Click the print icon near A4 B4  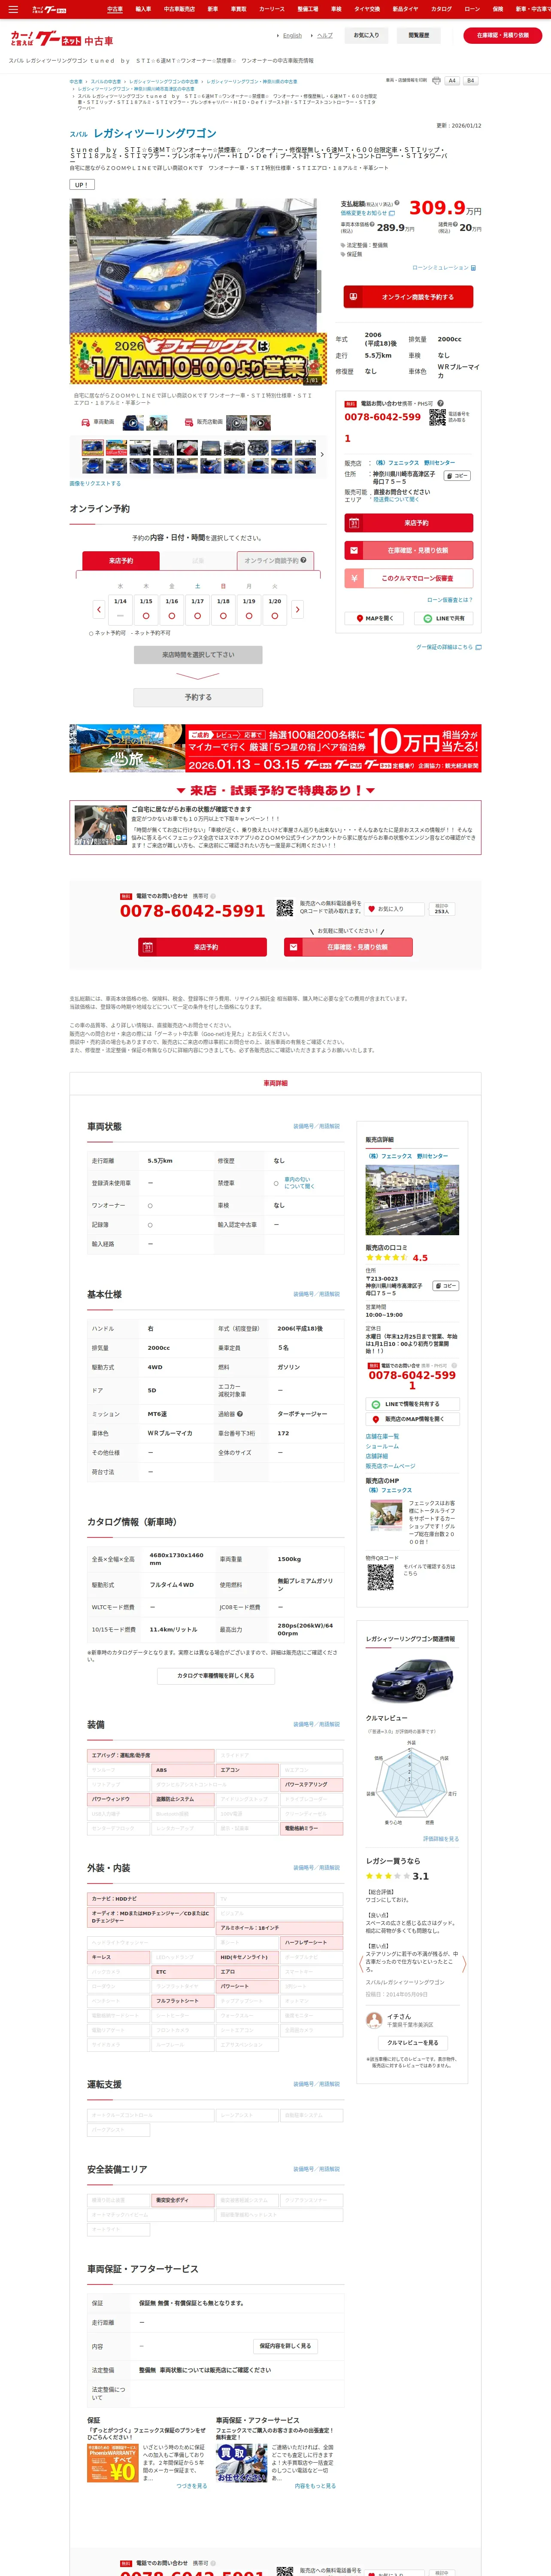tap(436, 81)
